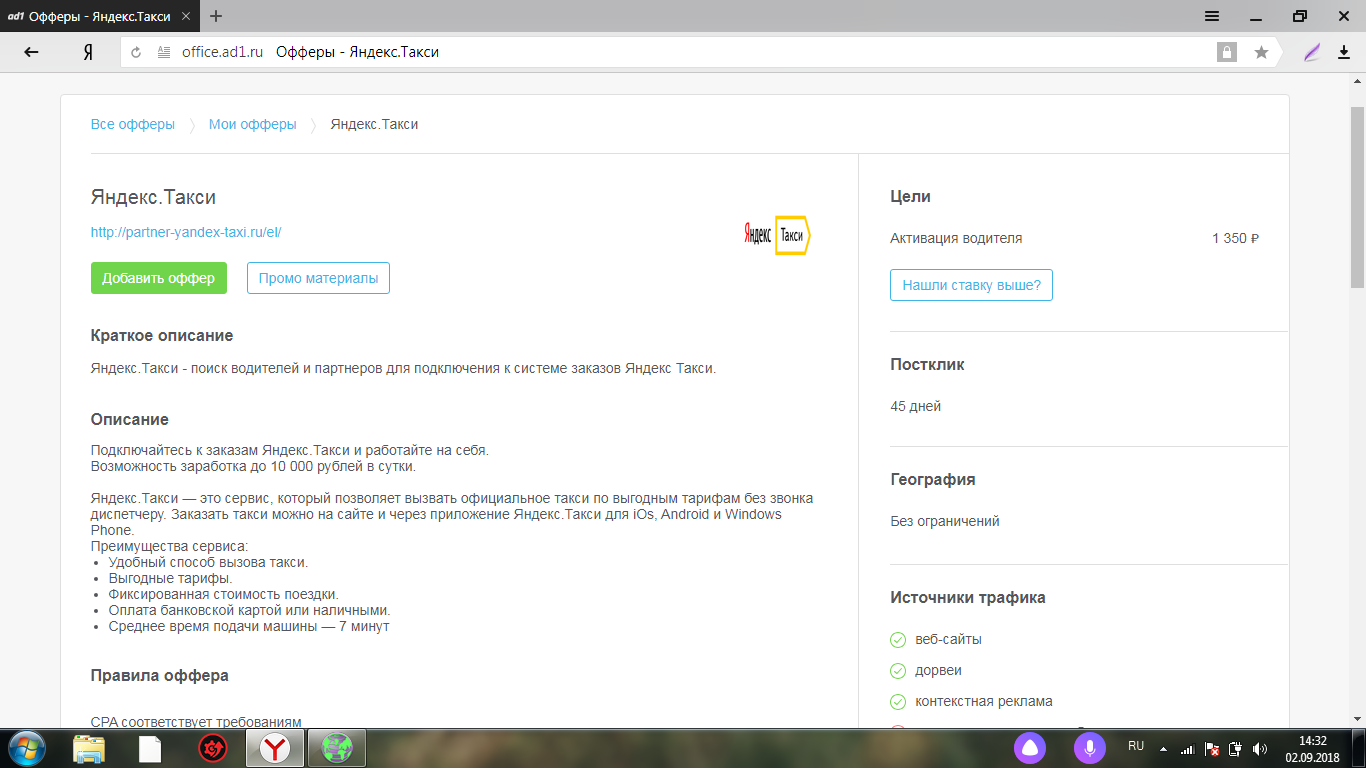Click the purple feather icon in toolbar
Image resolution: width=1366 pixels, height=768 pixels.
pyautogui.click(x=1312, y=52)
